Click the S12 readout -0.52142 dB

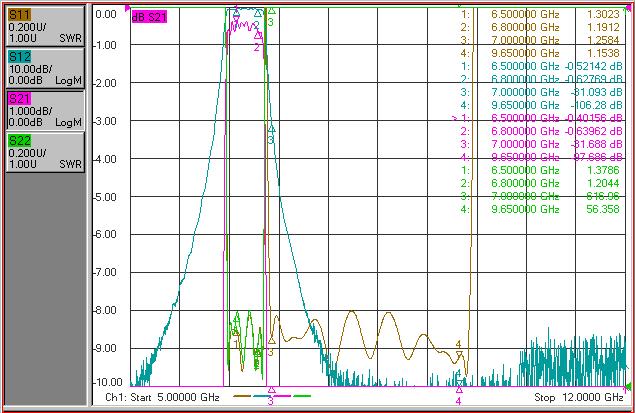point(593,66)
